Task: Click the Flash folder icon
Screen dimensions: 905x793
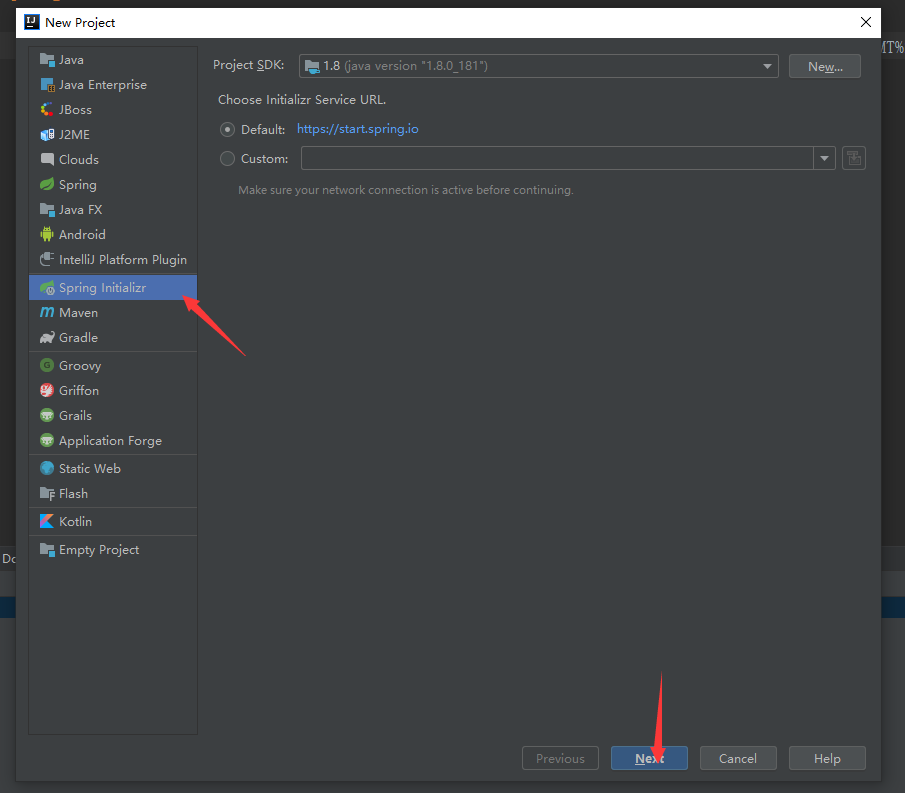Action: tap(47, 493)
